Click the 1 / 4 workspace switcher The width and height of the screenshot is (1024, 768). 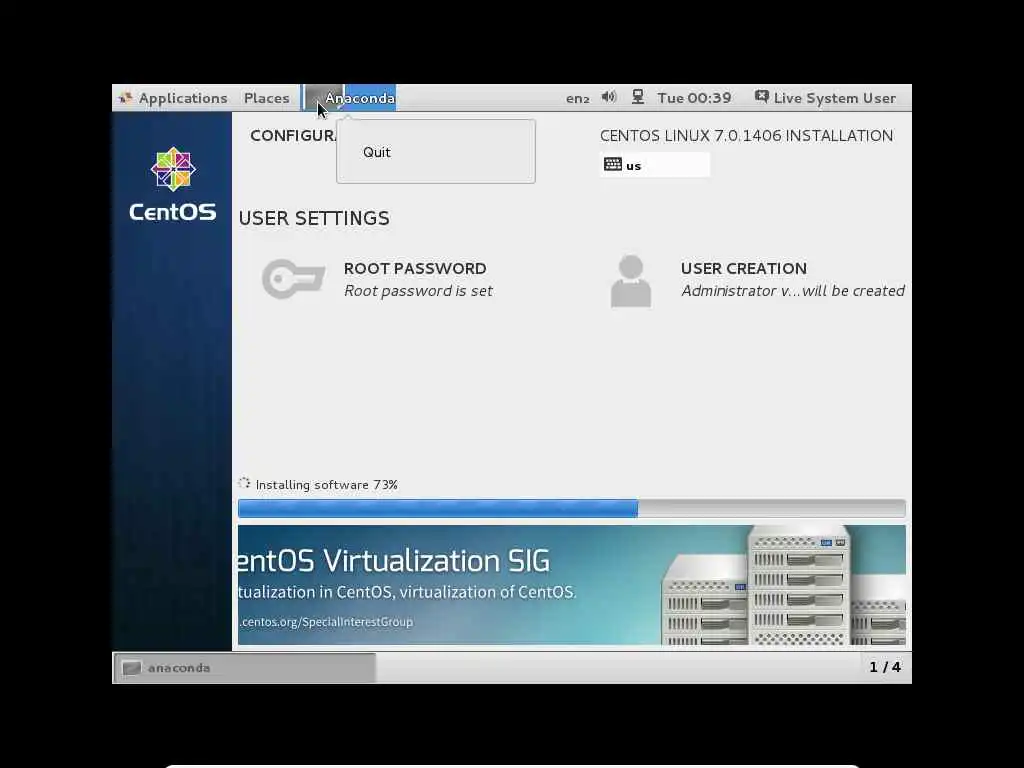coord(885,667)
